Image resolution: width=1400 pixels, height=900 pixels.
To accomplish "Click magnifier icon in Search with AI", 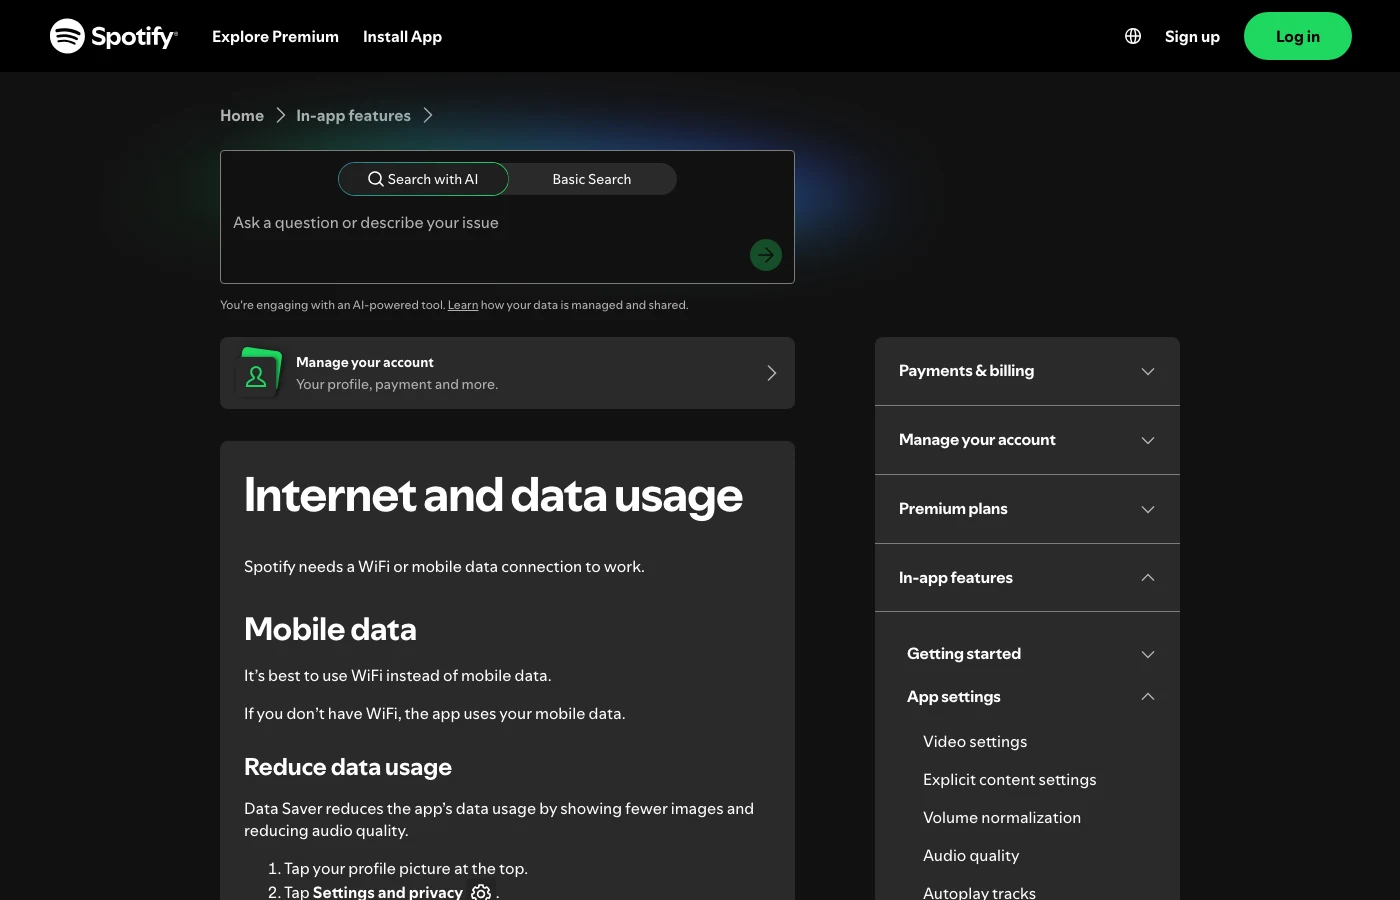I will coord(376,179).
